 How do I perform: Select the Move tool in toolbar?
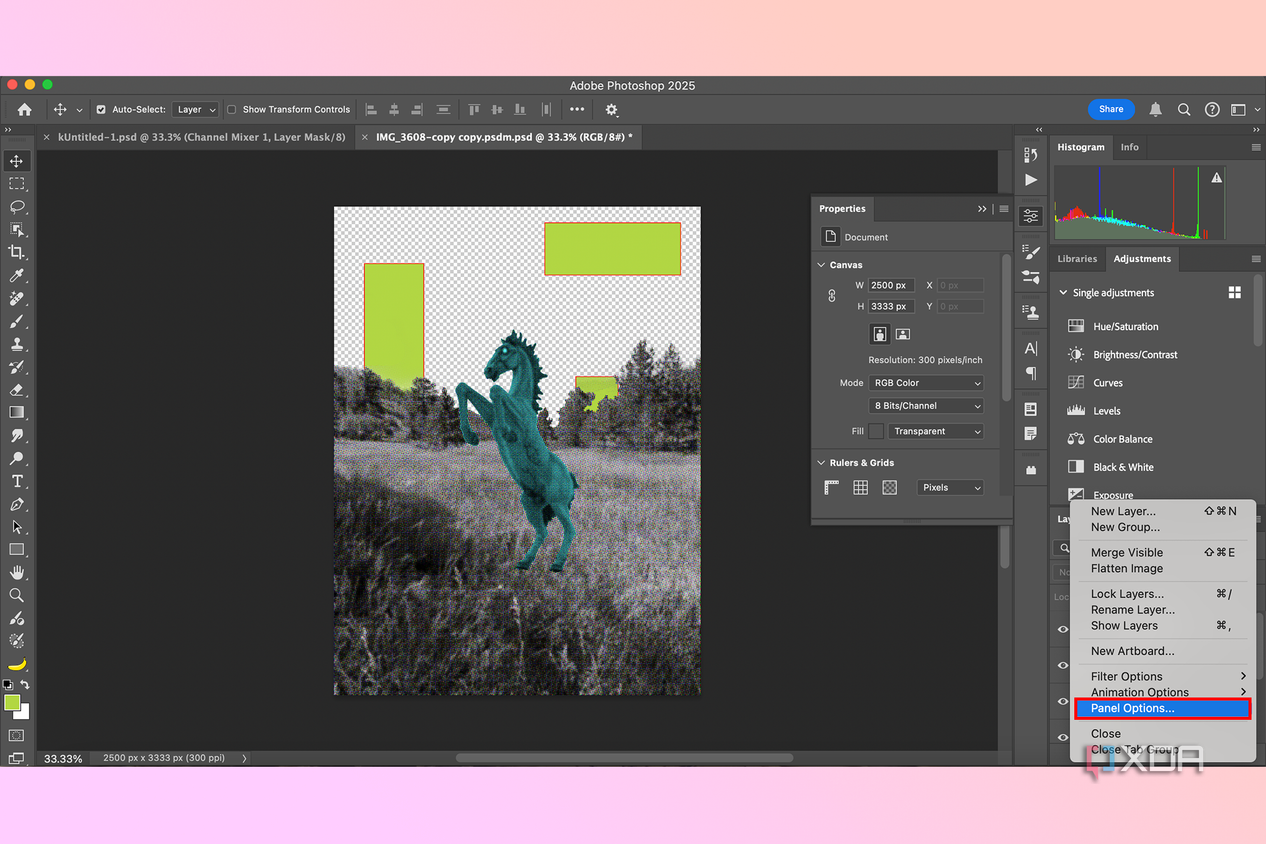click(x=16, y=161)
